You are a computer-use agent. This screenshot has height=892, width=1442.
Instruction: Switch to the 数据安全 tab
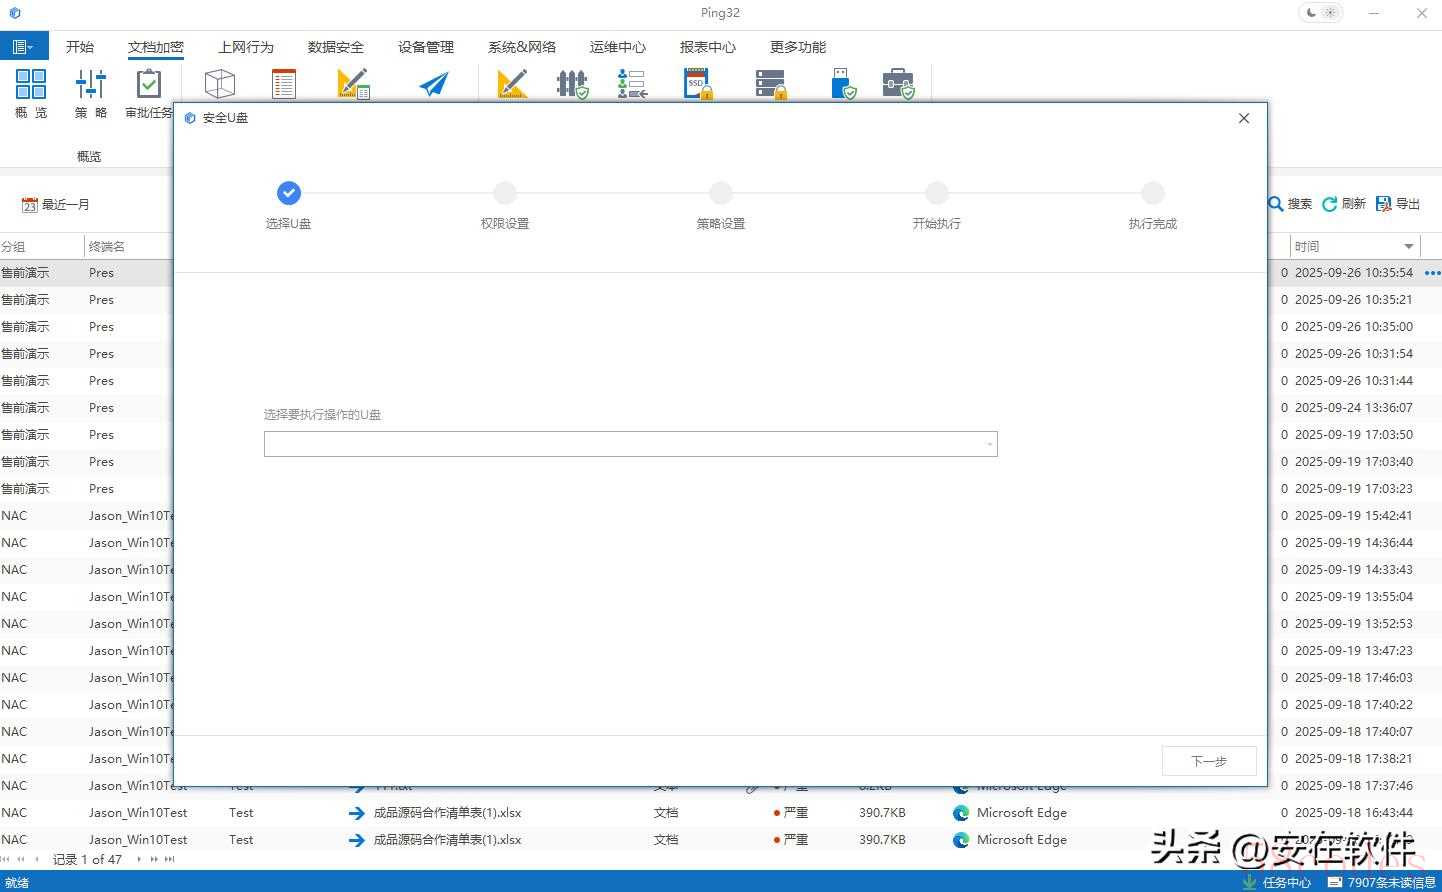[335, 47]
